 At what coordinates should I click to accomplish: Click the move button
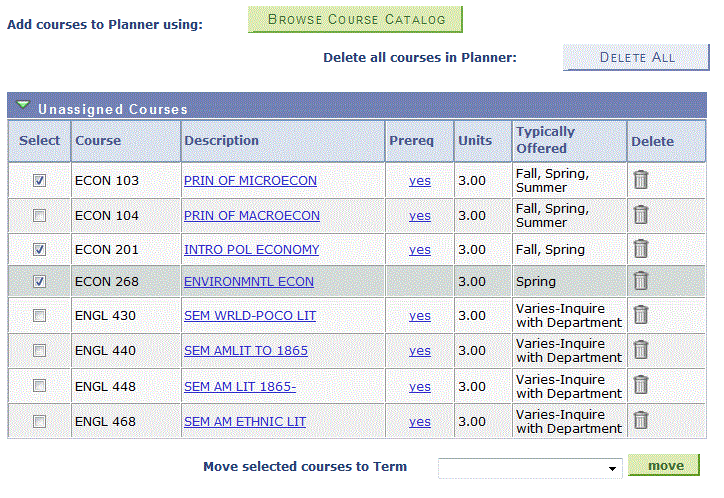665,465
